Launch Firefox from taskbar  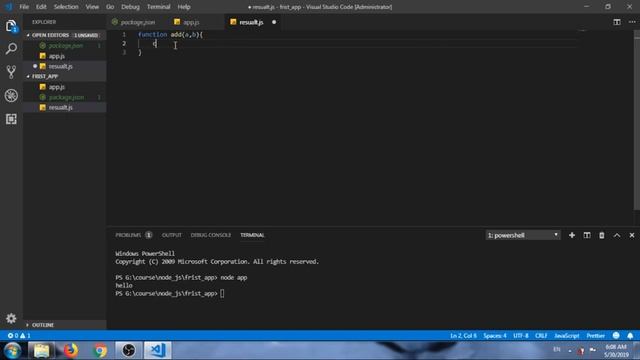71,351
